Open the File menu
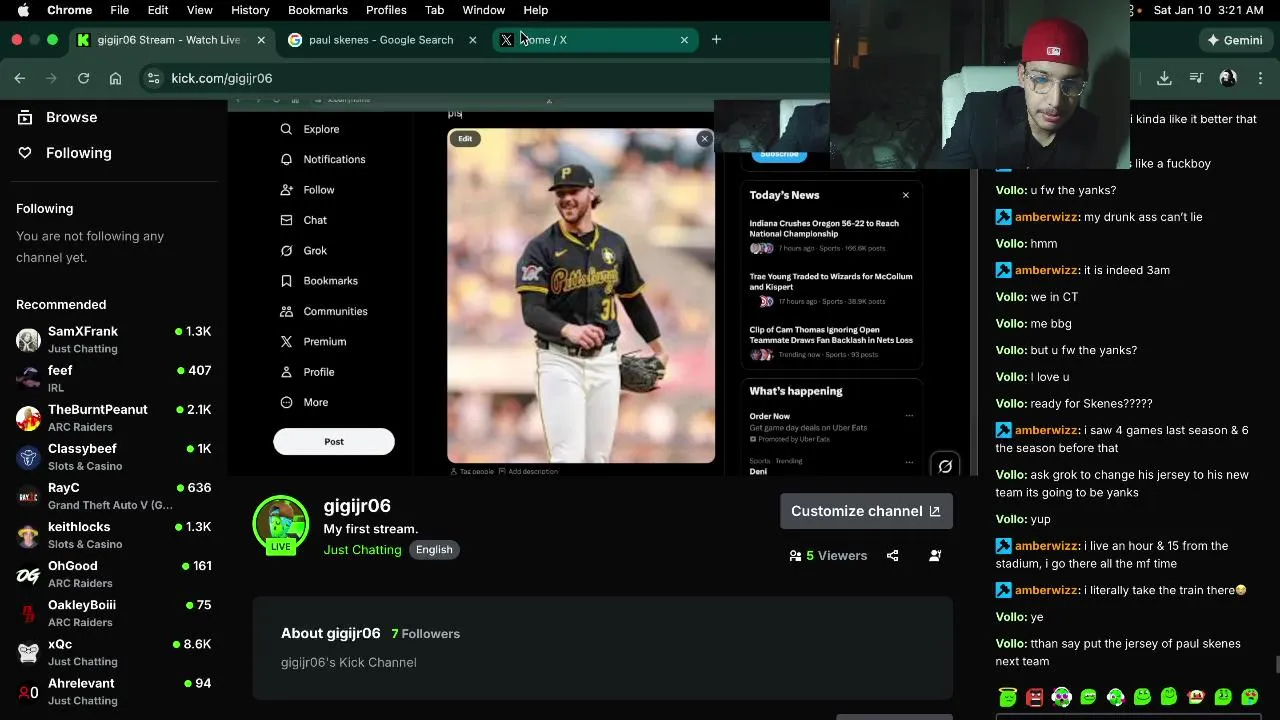The height and width of the screenshot is (720, 1280). click(119, 10)
